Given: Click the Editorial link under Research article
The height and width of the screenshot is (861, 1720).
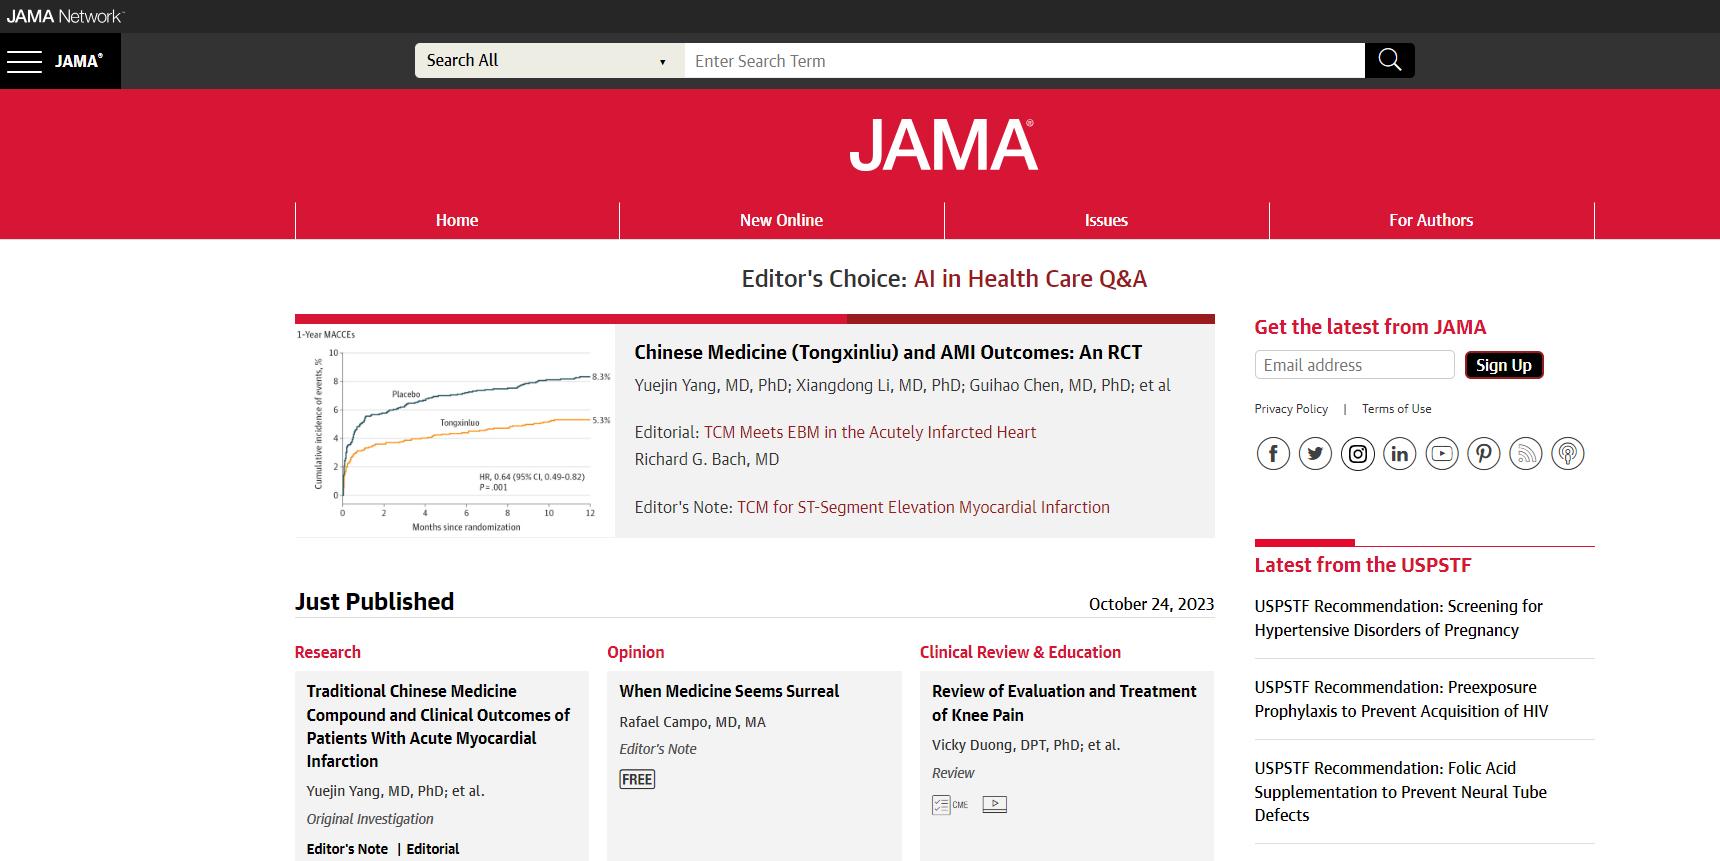Looking at the screenshot, I should tap(433, 849).
